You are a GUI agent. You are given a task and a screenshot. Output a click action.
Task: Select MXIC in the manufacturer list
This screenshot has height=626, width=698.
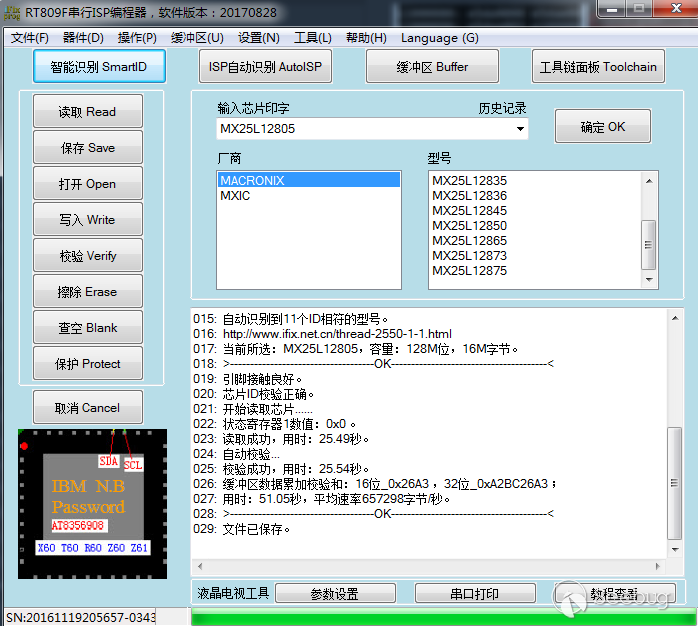tap(236, 196)
